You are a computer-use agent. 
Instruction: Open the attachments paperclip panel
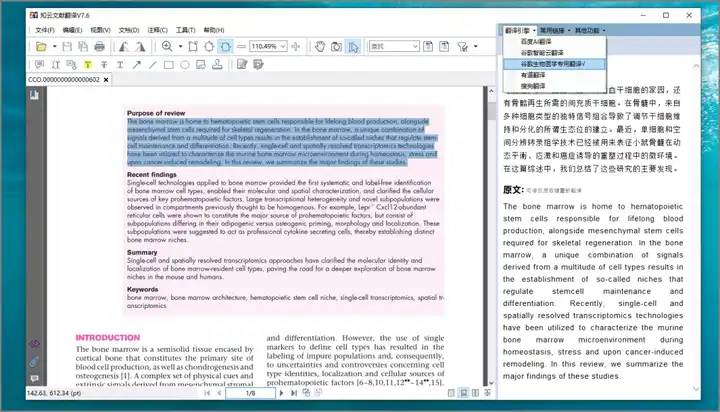click(34, 361)
